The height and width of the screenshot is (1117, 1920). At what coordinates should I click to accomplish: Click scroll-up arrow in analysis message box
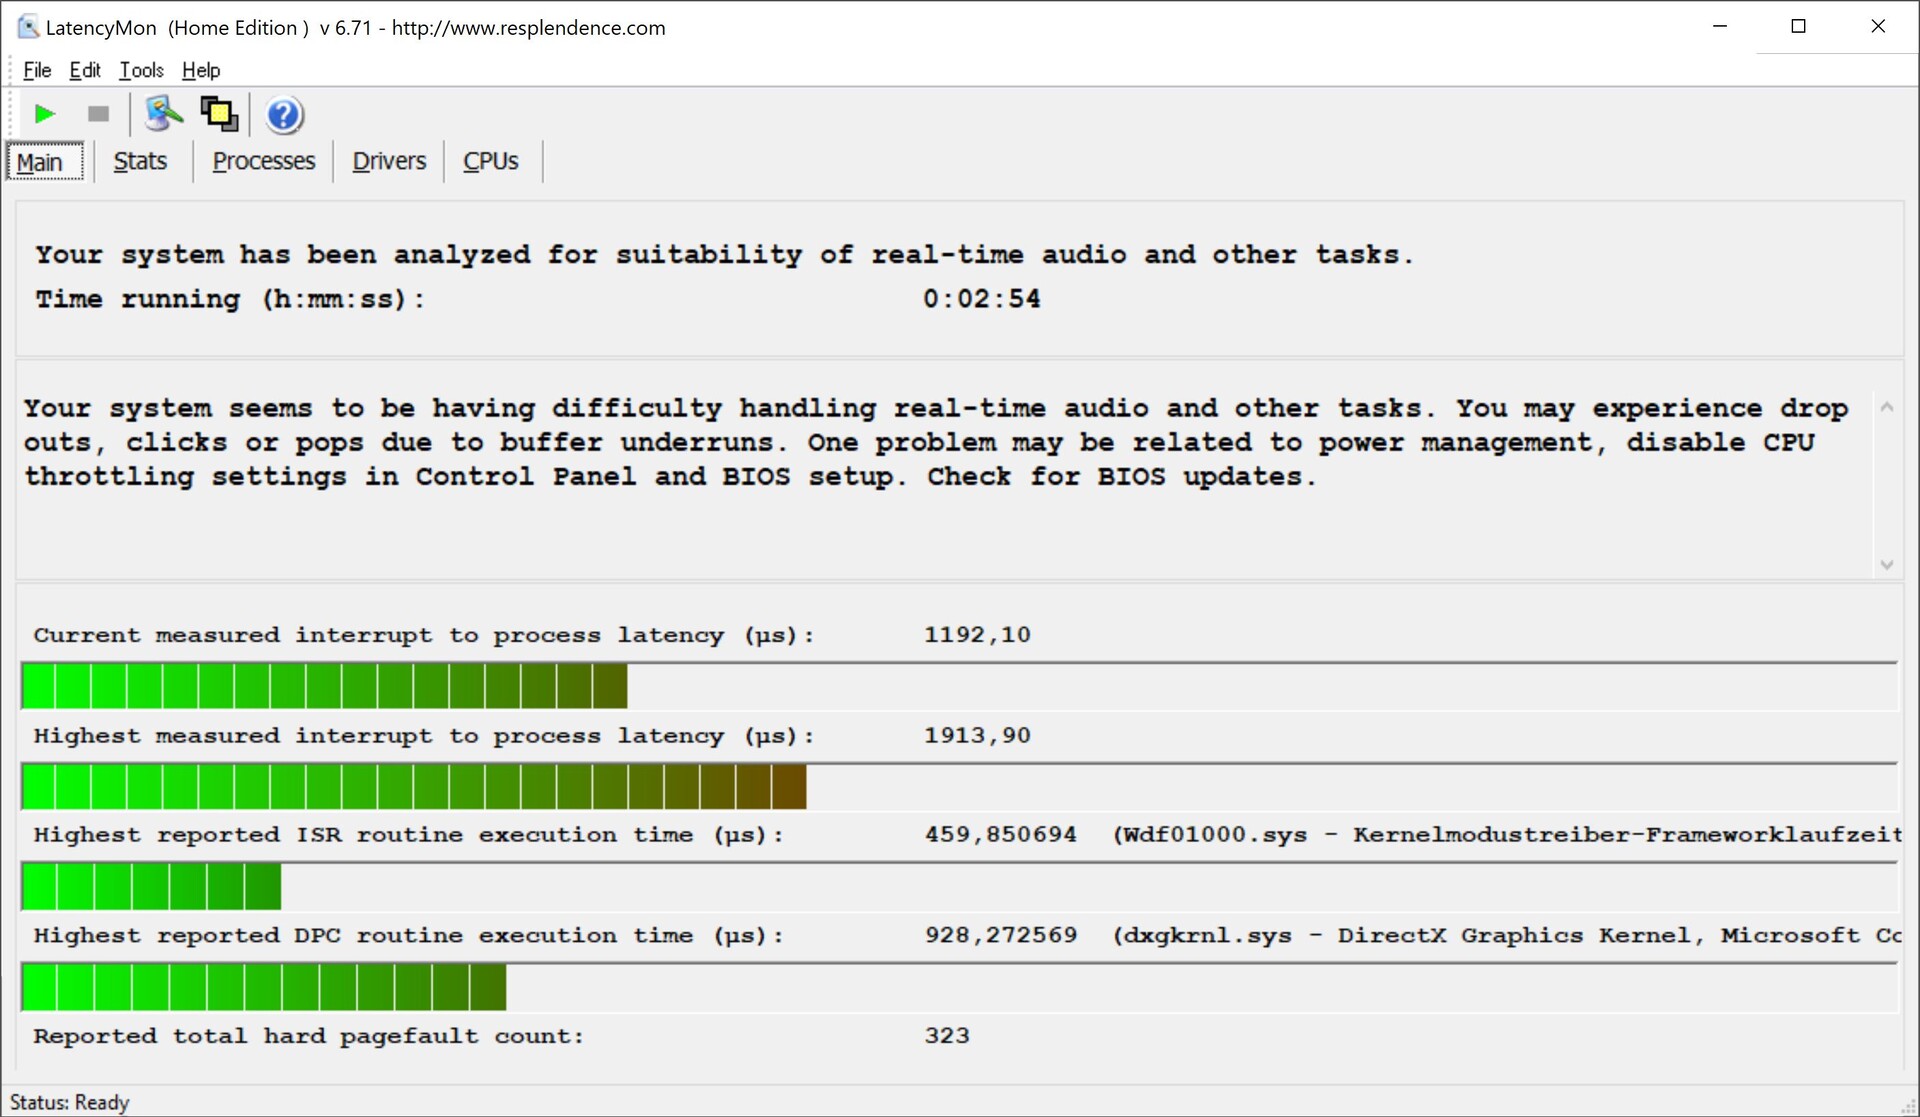1886,407
